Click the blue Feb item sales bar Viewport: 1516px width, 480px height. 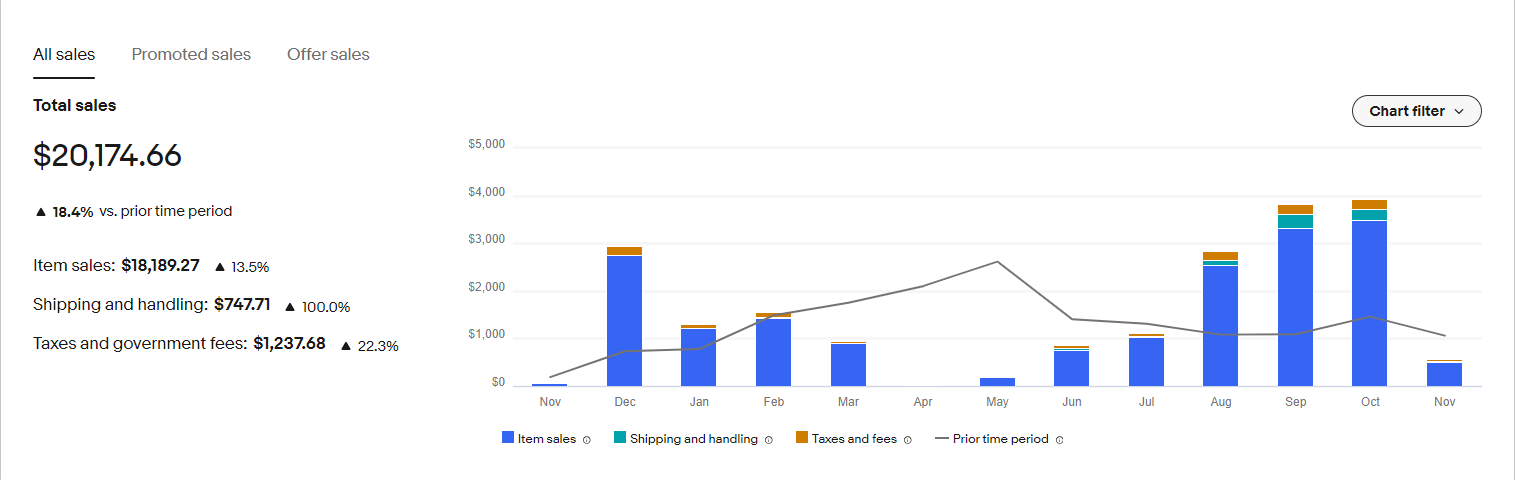point(773,352)
